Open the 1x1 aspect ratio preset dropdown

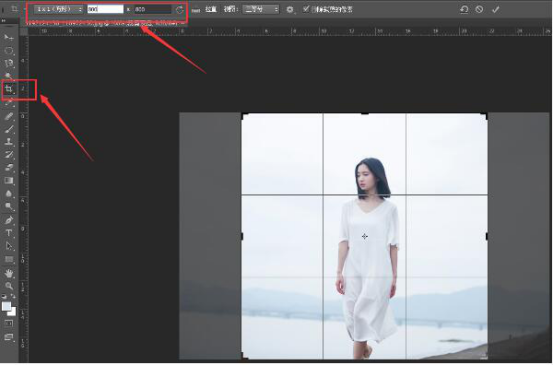click(x=59, y=10)
